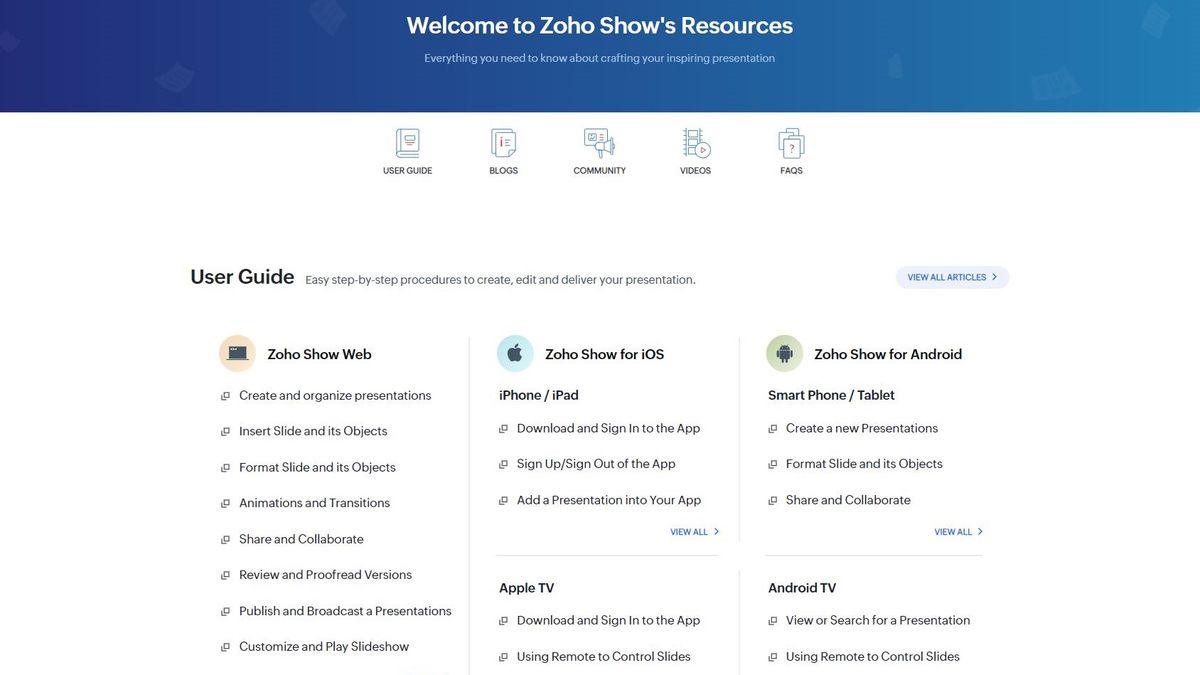This screenshot has height=675, width=1200.
Task: Open Download and Sign In to the App under iPhone
Action: tap(608, 427)
